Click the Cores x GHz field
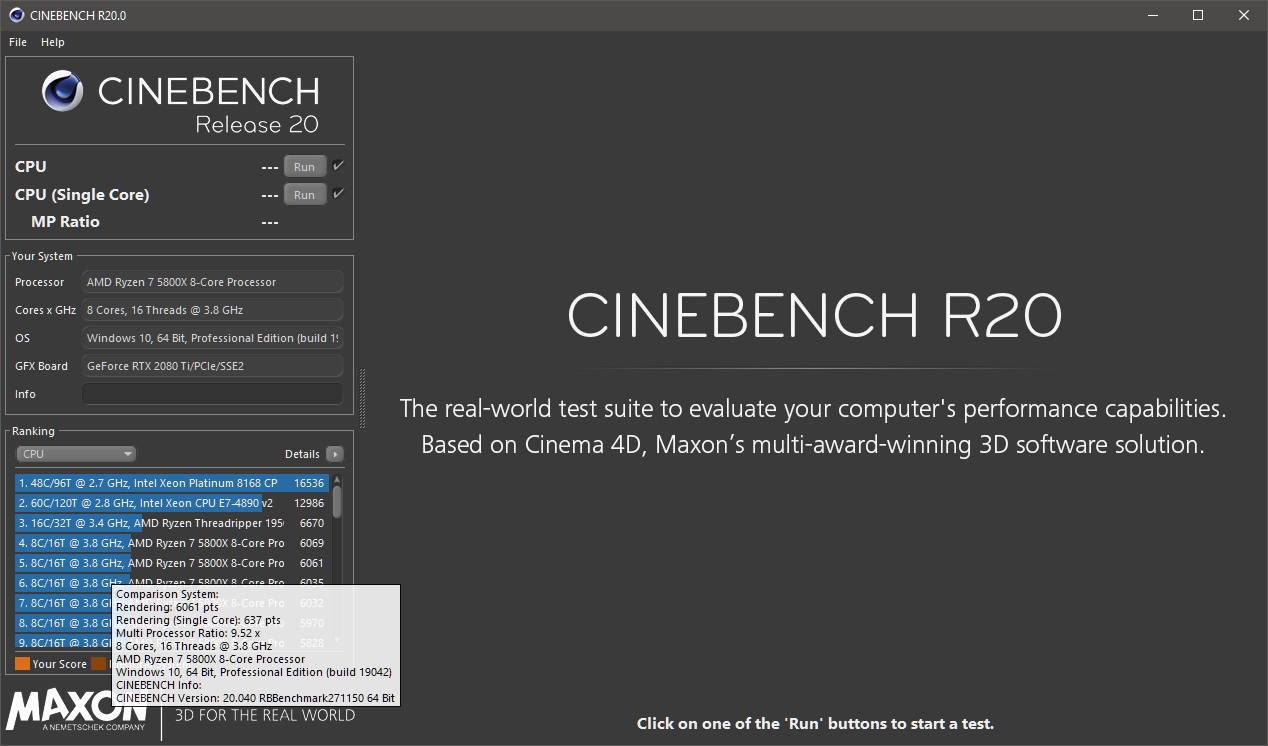Viewport: 1268px width, 746px height. click(x=212, y=310)
